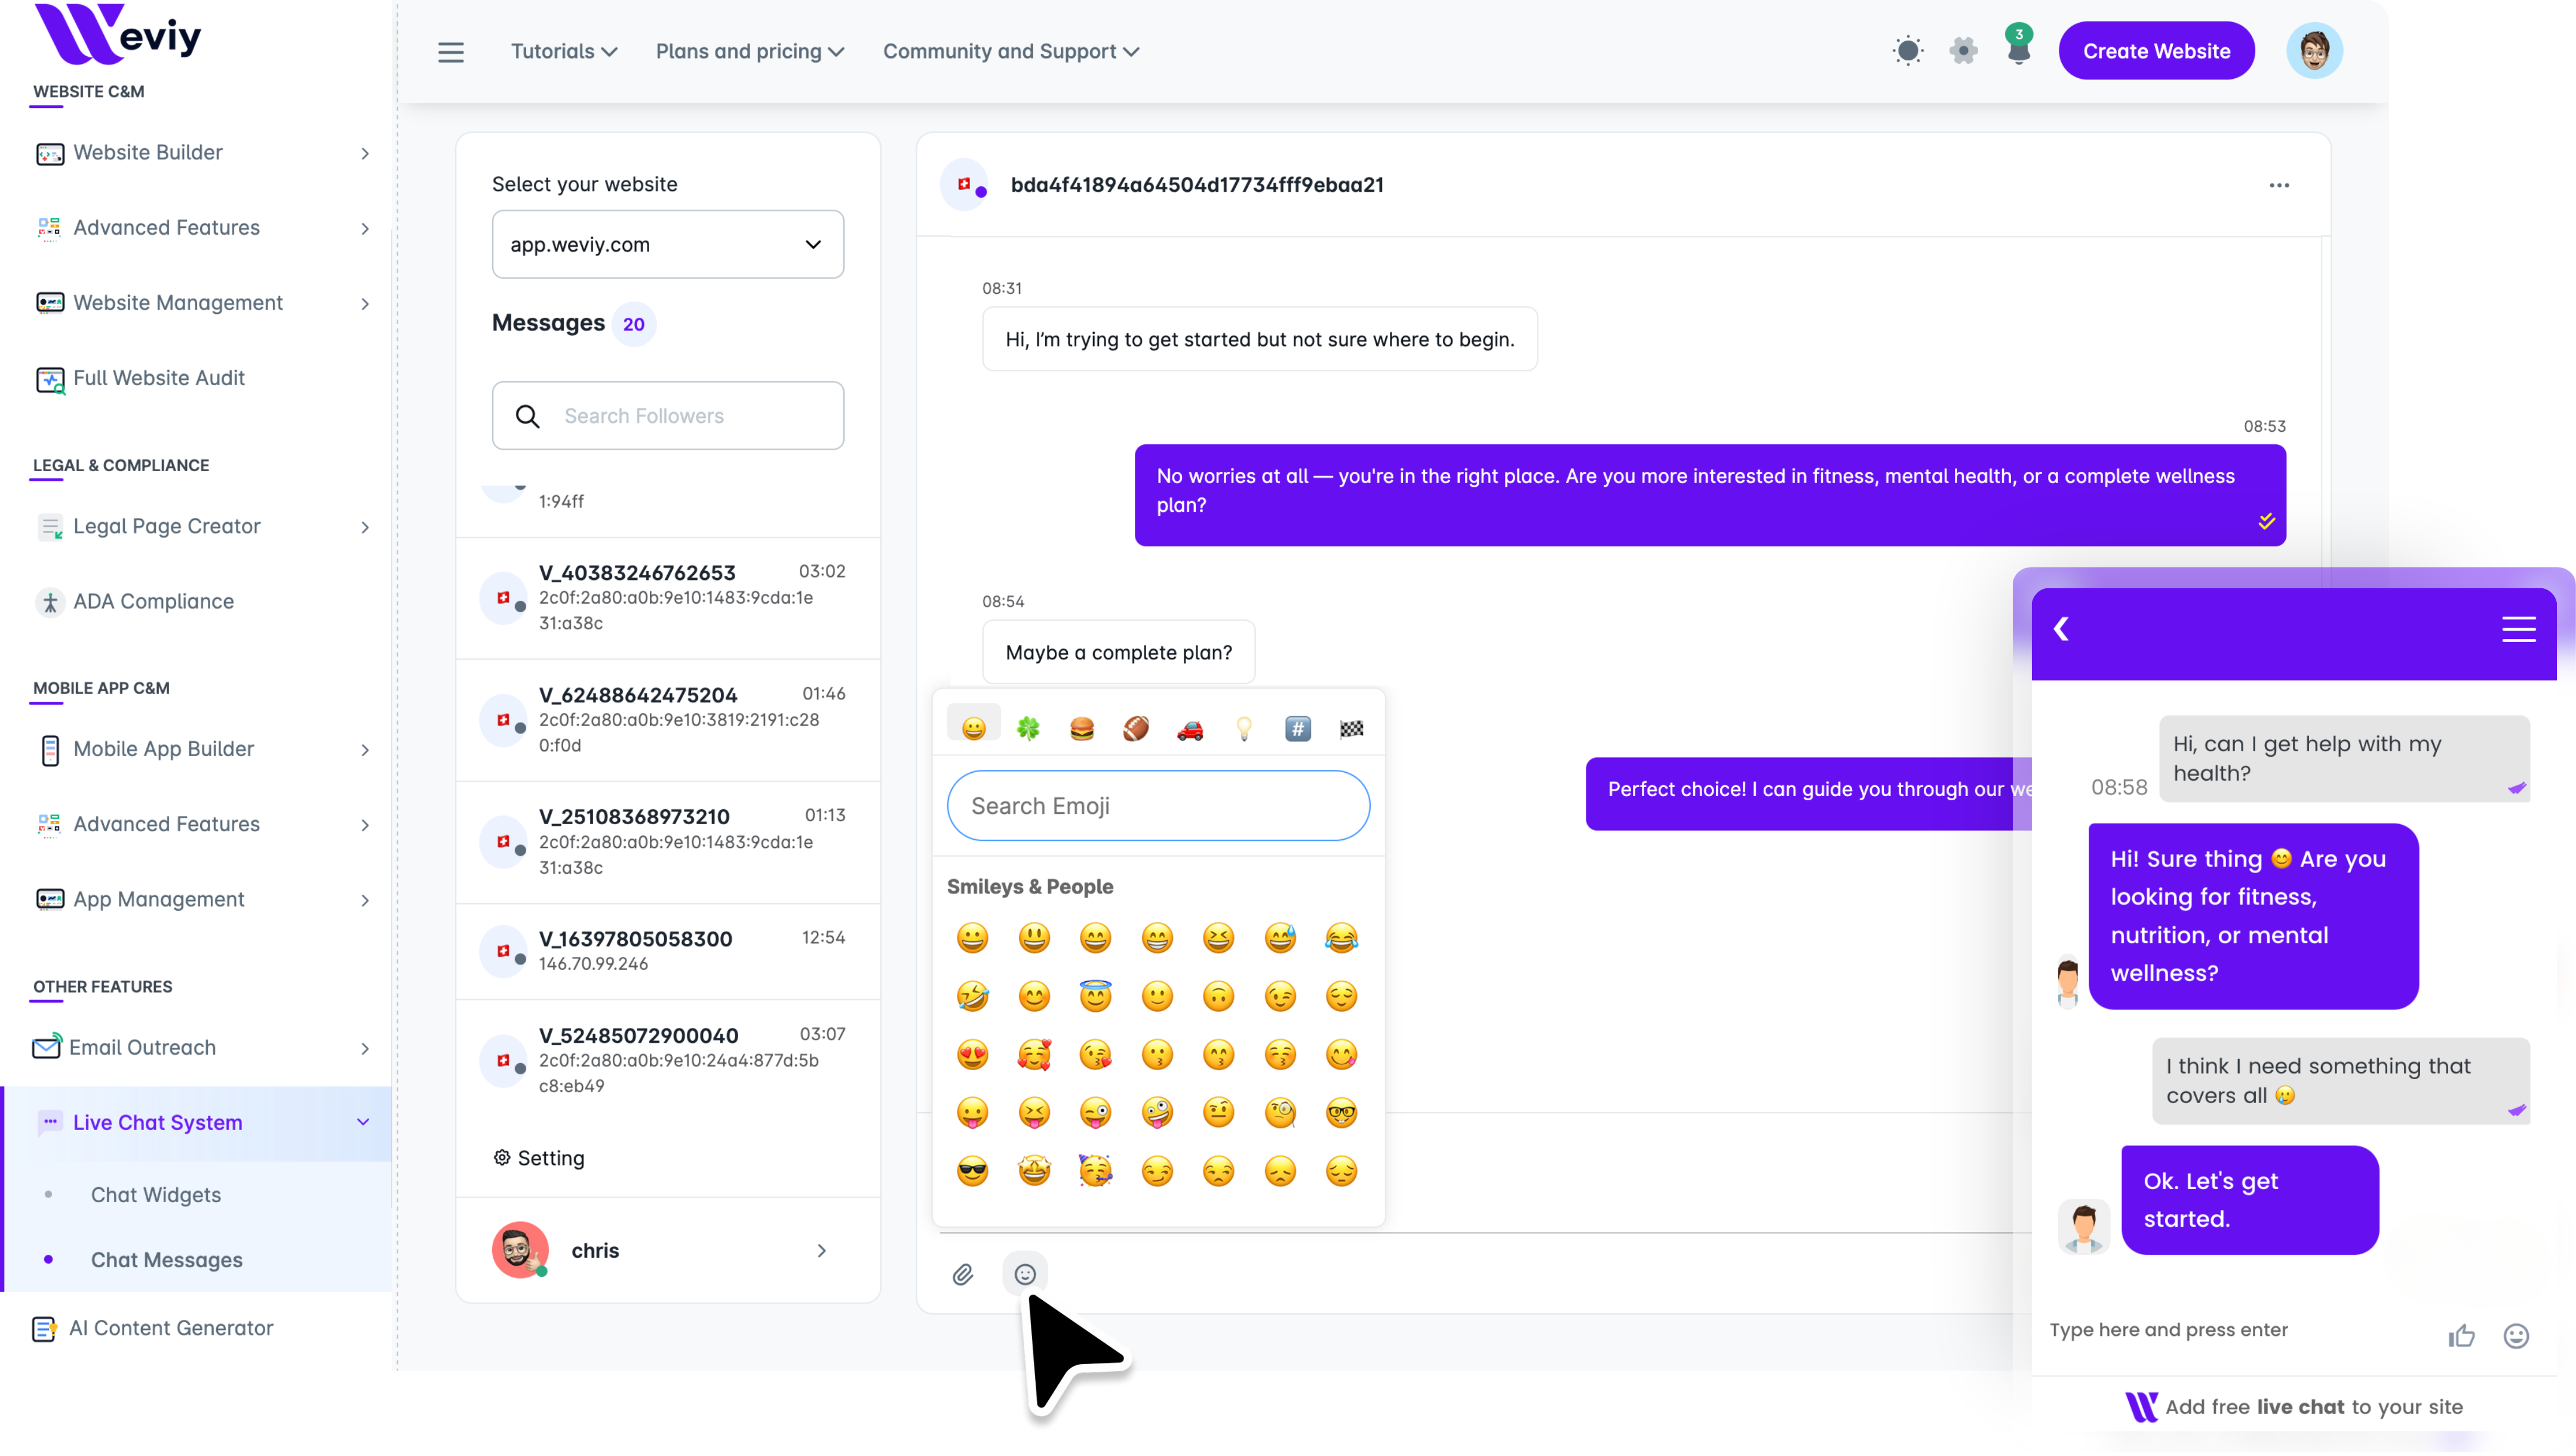This screenshot has height=1456, width=2576.
Task: Open the Plans and pricing menu
Action: (x=749, y=51)
